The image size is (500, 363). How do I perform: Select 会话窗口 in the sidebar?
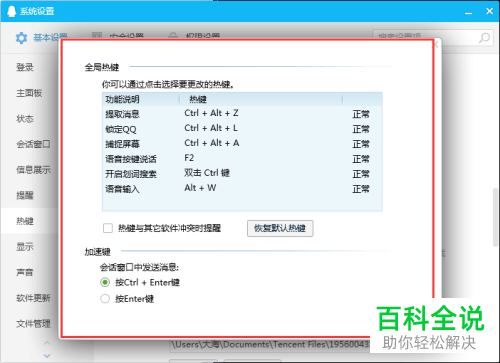33,144
